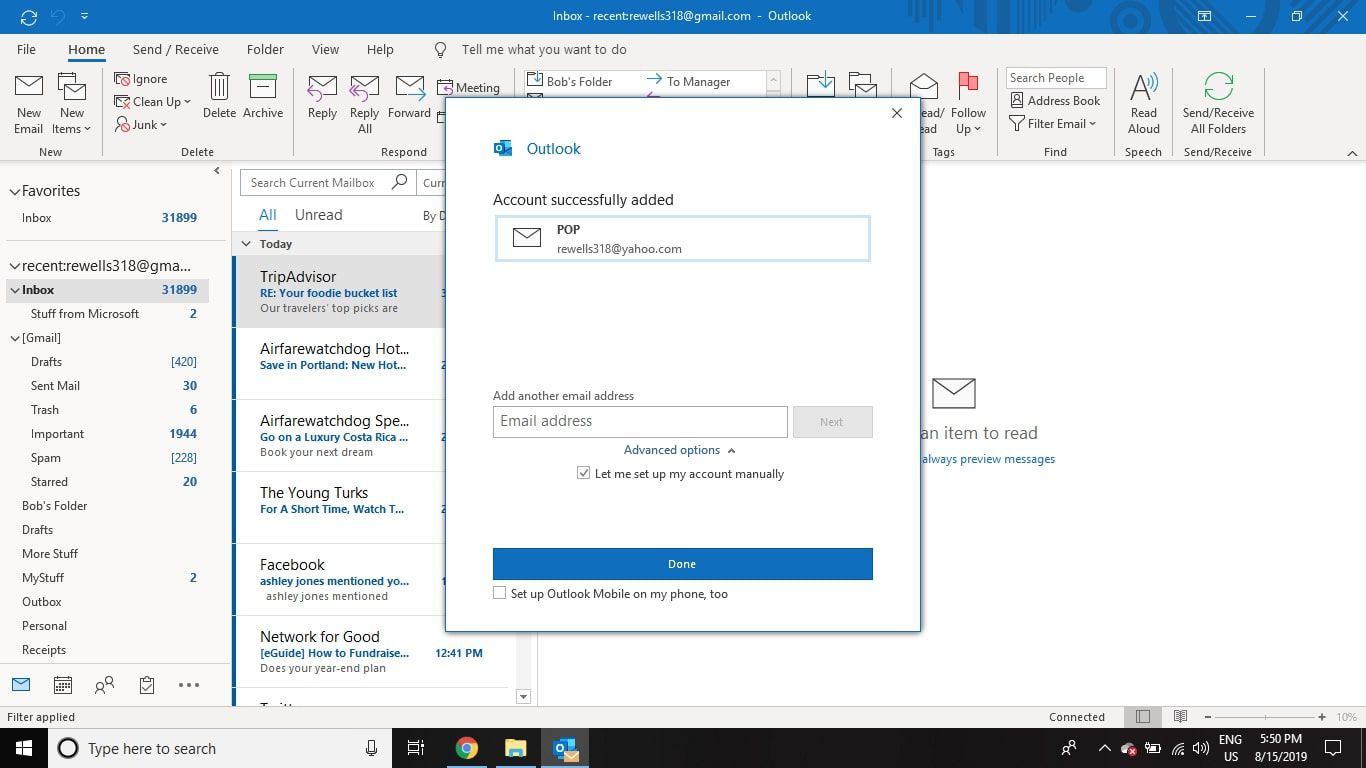Screen dimensions: 1366x768
Task: Click the Reply icon
Action: click(x=322, y=88)
